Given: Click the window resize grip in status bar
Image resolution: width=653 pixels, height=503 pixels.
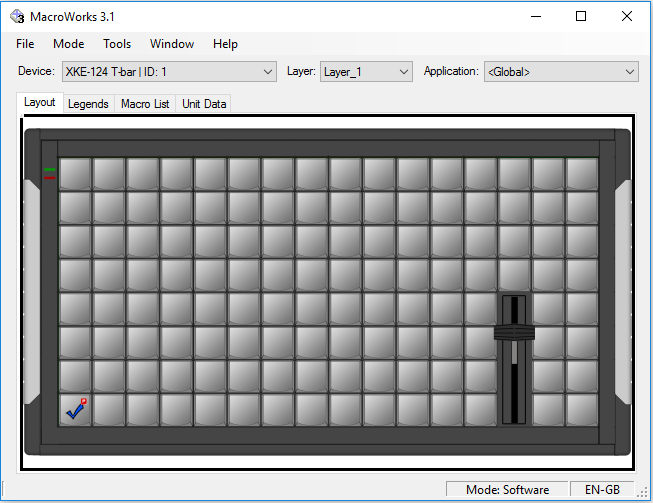Looking at the screenshot, I should pyautogui.click(x=643, y=492).
